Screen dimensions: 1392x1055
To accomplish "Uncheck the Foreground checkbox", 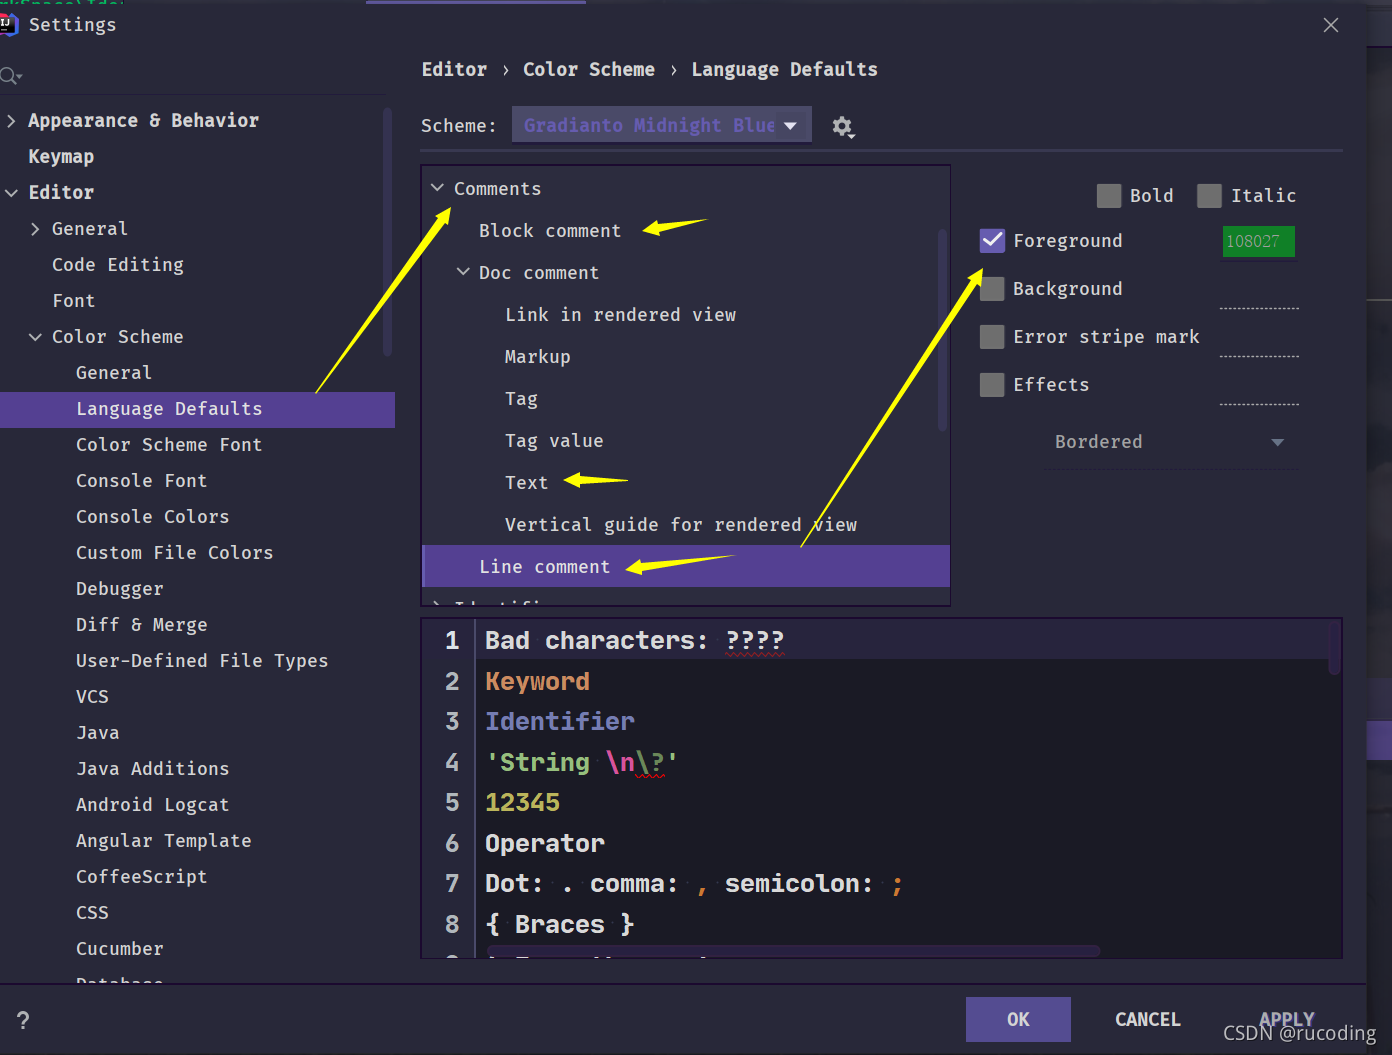I will pos(992,241).
